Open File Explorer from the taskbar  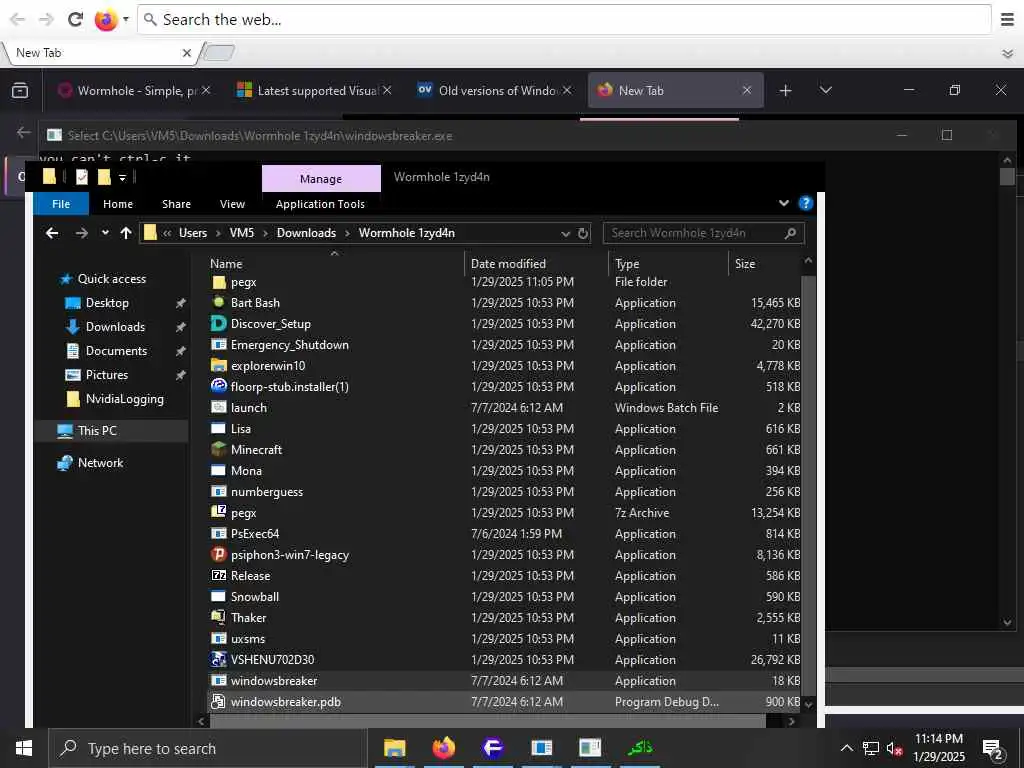394,748
